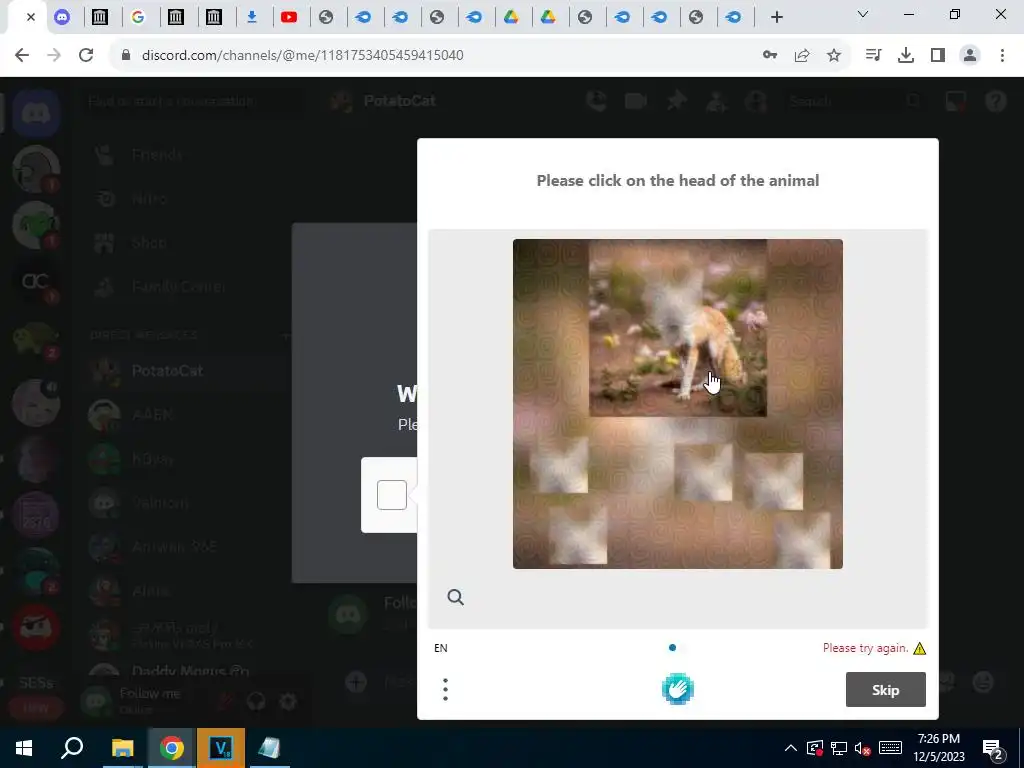Open a new browser tab

[x=776, y=17]
